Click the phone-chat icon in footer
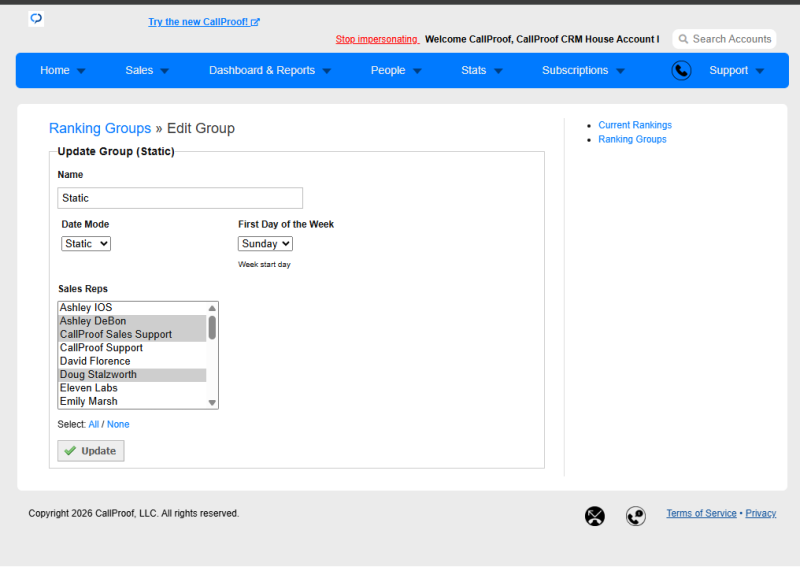800x567 pixels. coord(636,516)
